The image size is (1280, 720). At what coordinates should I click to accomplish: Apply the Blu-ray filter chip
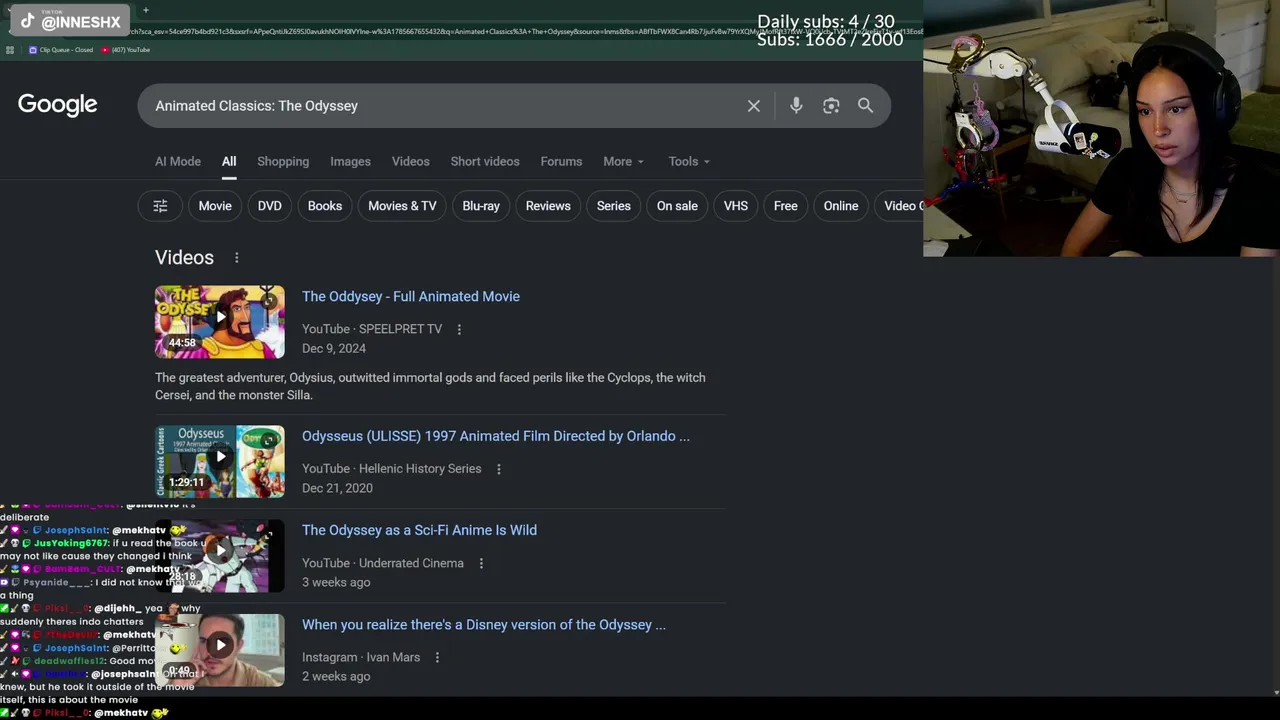(x=481, y=206)
